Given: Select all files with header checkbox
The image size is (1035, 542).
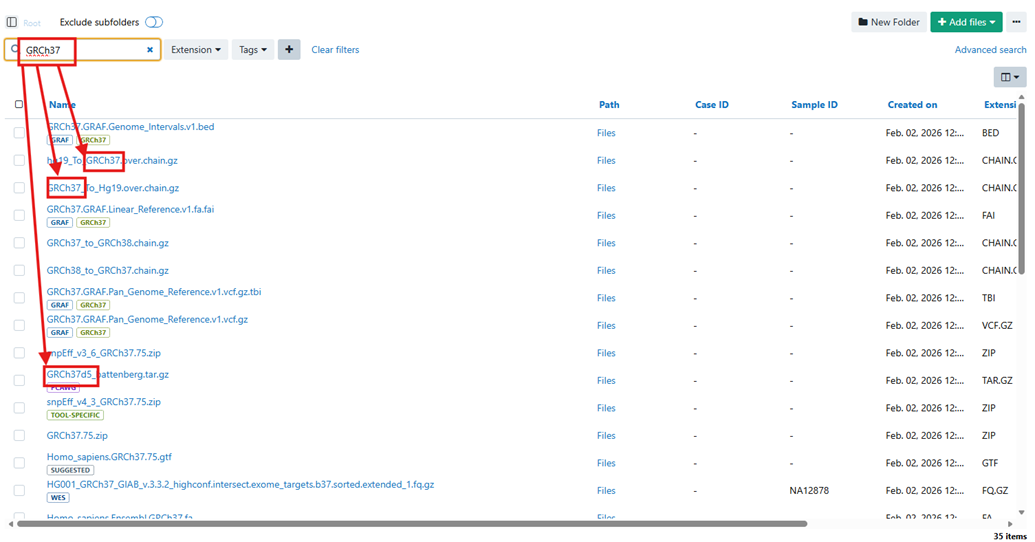Looking at the screenshot, I should [x=19, y=104].
